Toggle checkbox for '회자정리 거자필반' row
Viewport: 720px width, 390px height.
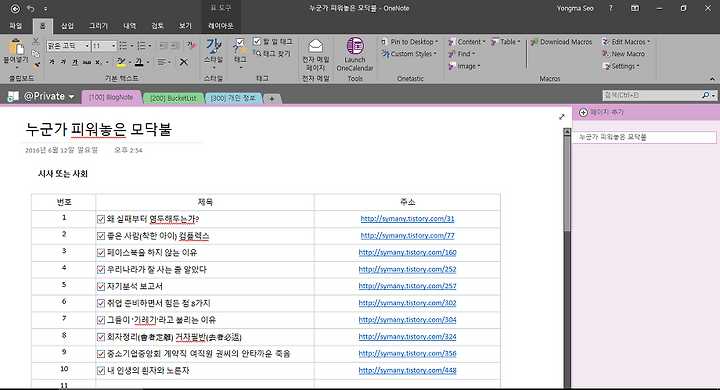click(x=101, y=337)
